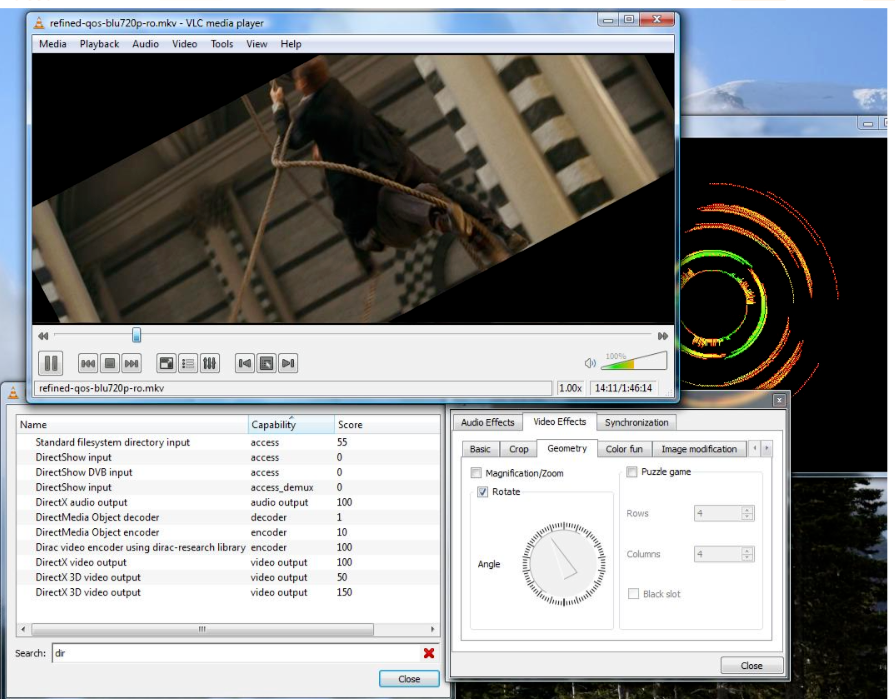
Task: Click the faster forward arrows icon
Action: click(663, 336)
